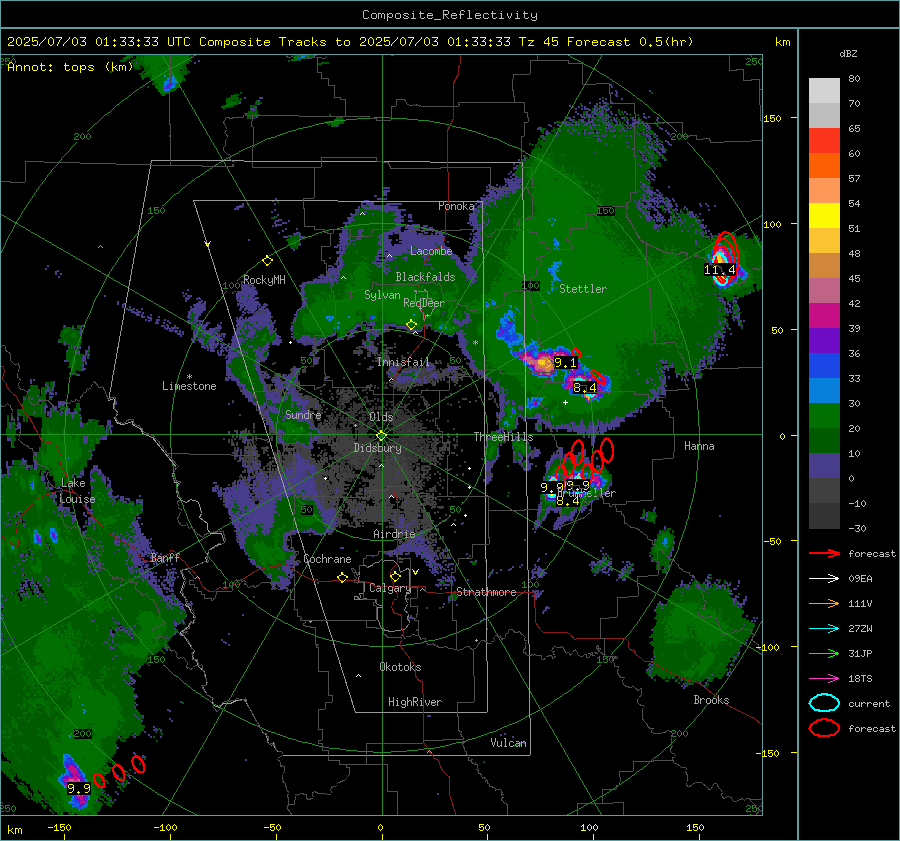
Task: Pick the purple 36-39 dBZ swatch
Action: [824, 341]
